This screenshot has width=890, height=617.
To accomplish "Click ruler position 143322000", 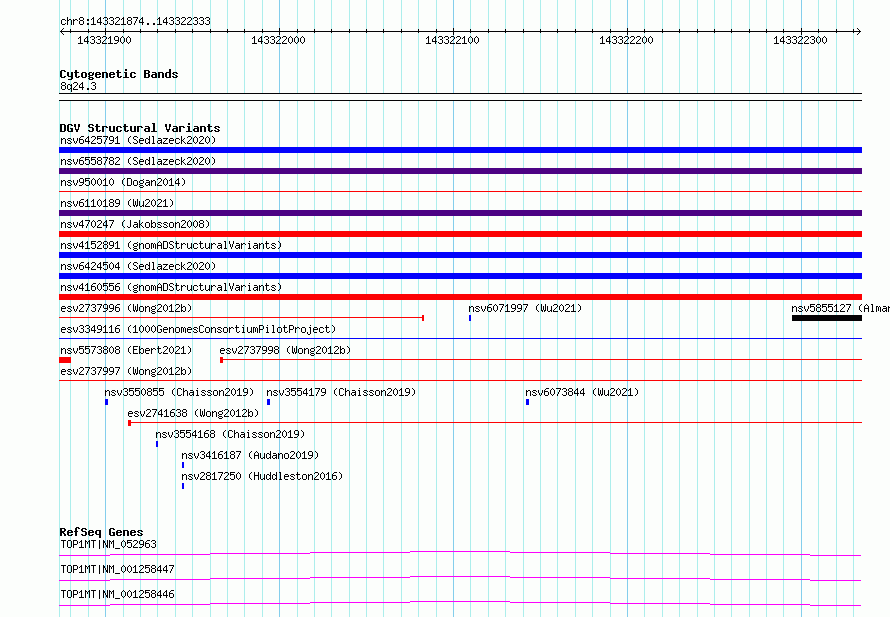I will tap(278, 40).
